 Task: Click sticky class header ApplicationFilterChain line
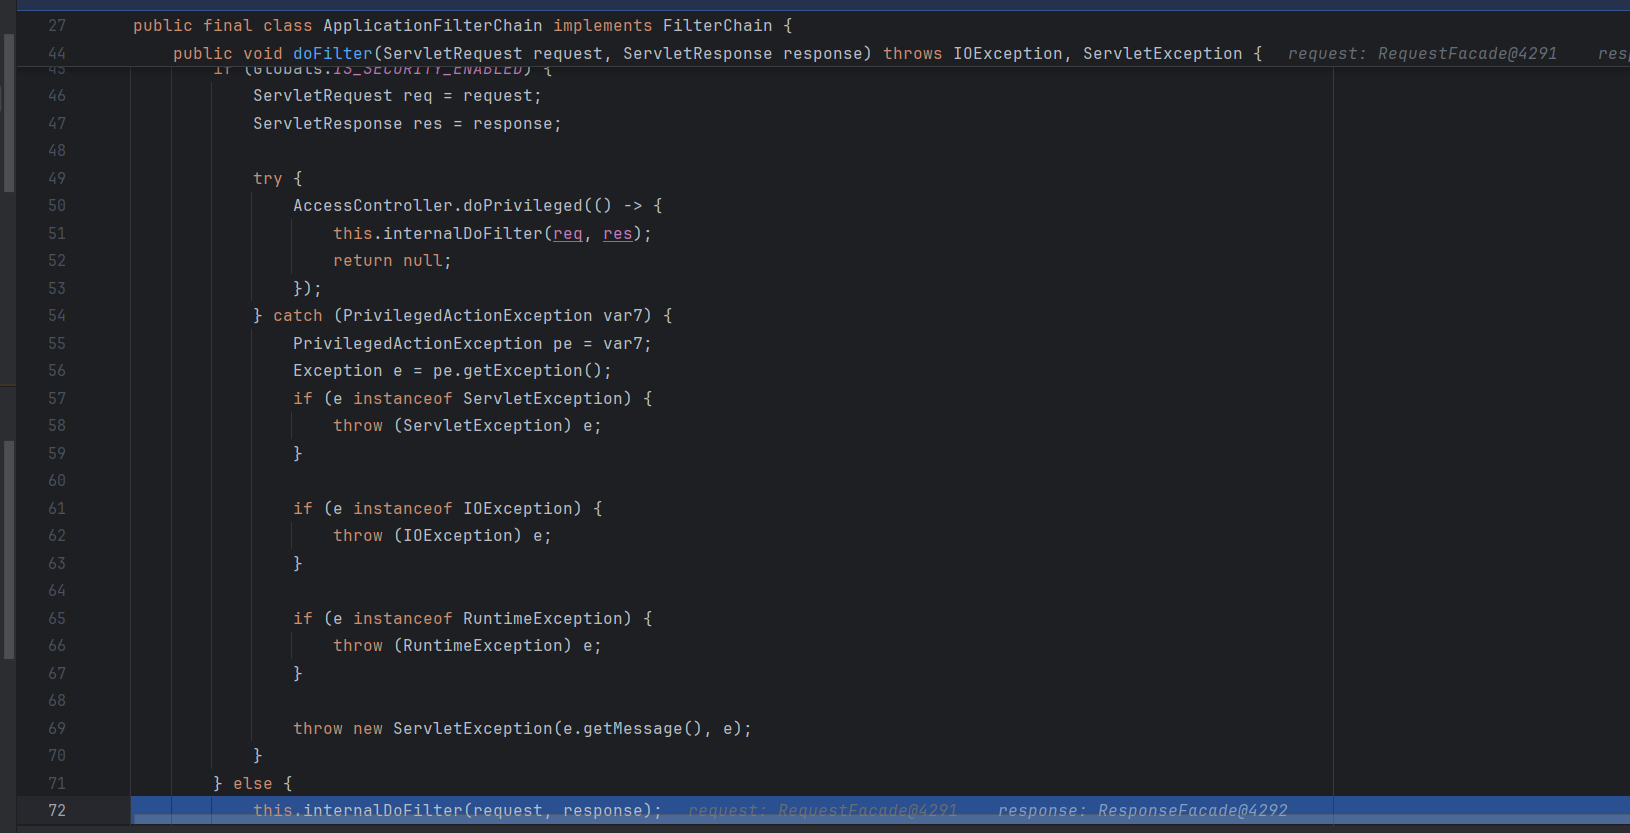pos(432,26)
